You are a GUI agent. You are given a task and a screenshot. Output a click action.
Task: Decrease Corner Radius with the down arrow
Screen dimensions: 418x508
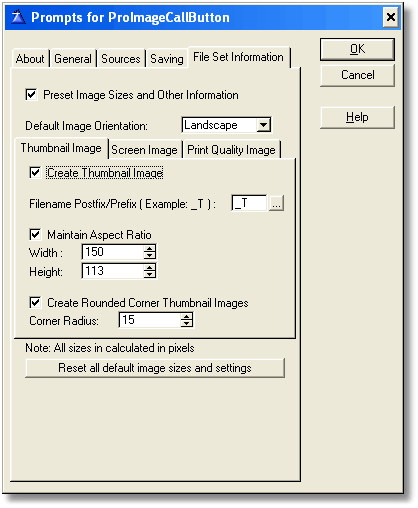point(187,323)
